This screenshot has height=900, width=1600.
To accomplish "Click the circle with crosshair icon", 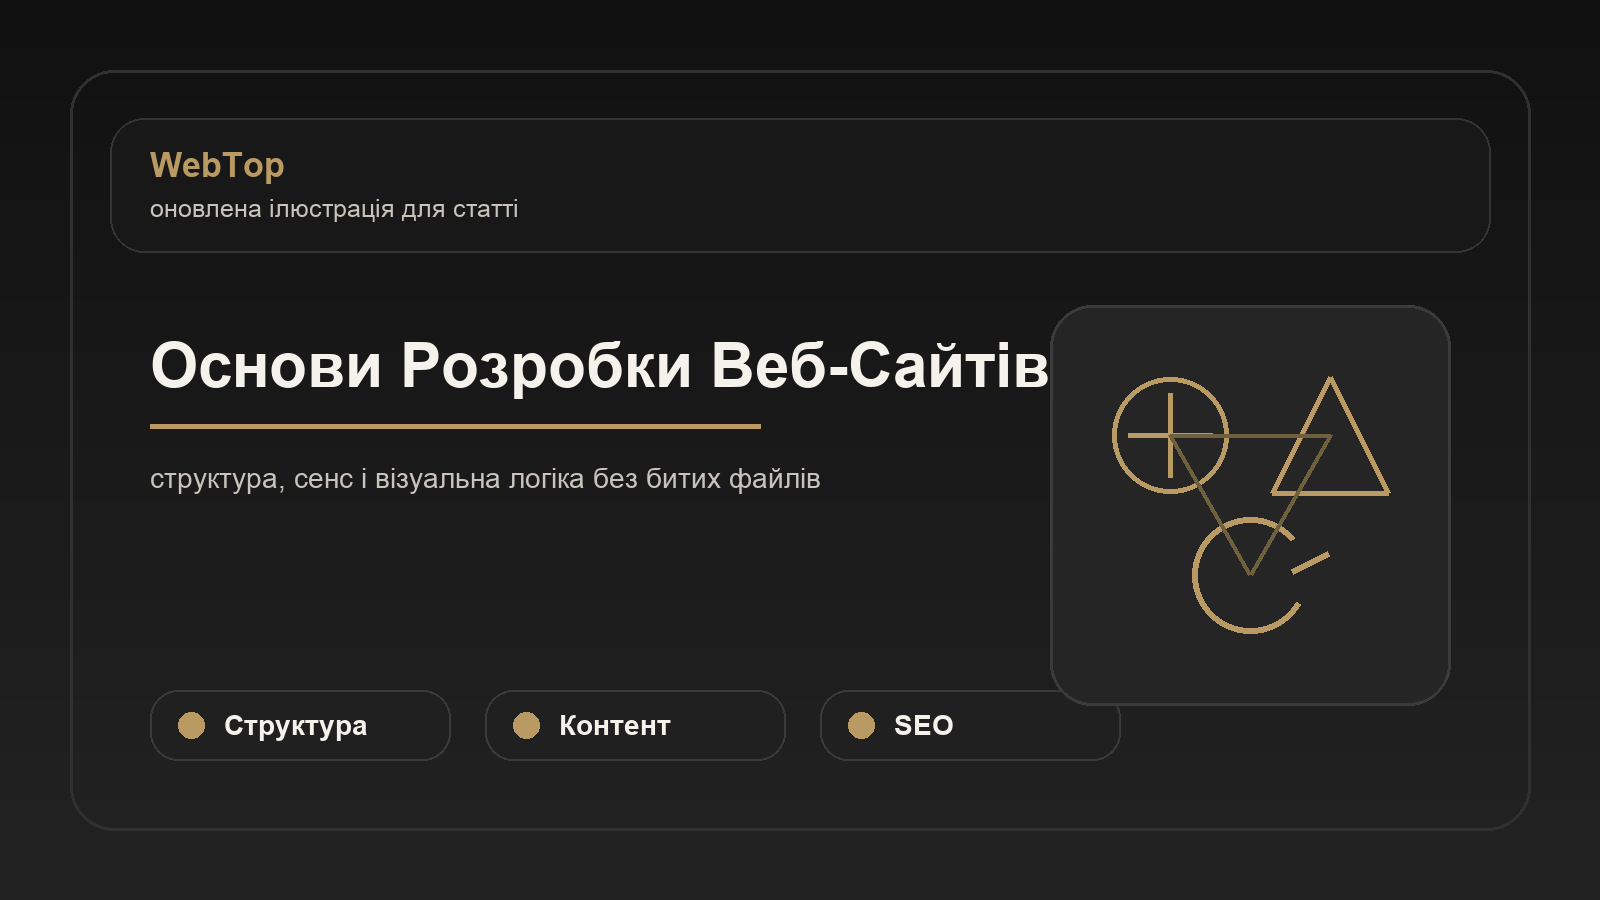I will click(1170, 435).
